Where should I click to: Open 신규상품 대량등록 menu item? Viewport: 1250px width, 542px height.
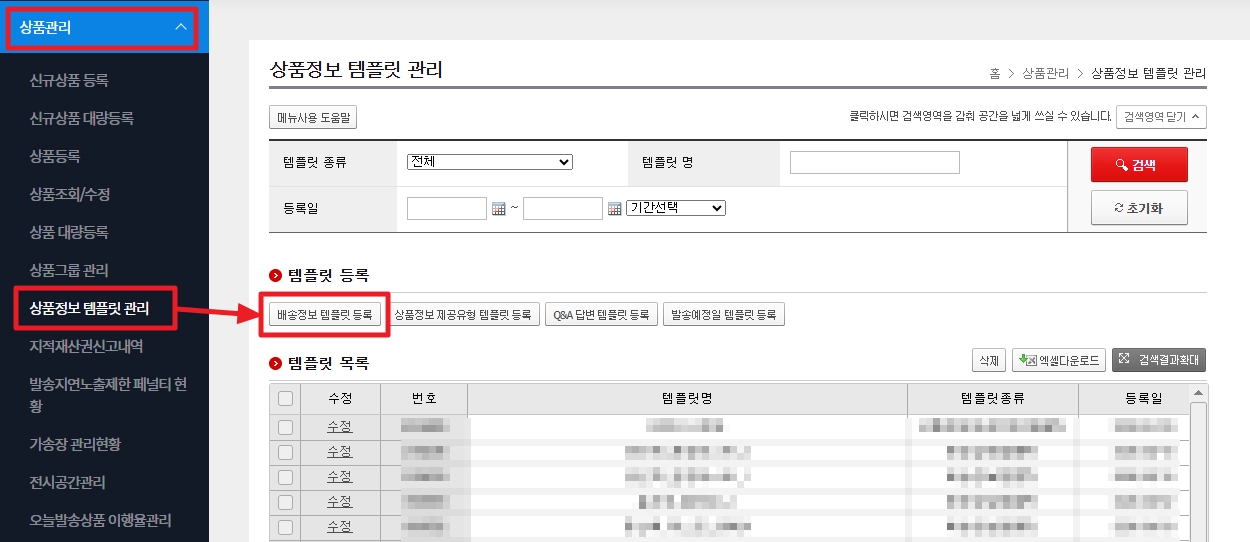[x=81, y=118]
